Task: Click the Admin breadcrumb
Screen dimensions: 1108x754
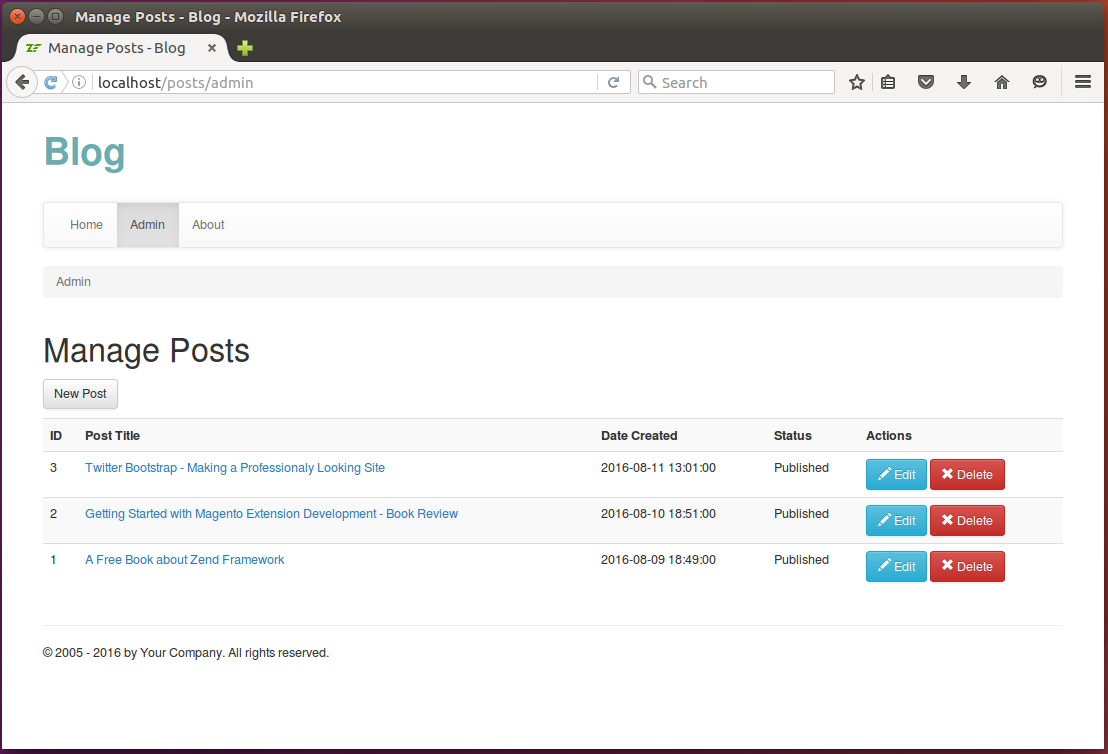Action: point(73,282)
